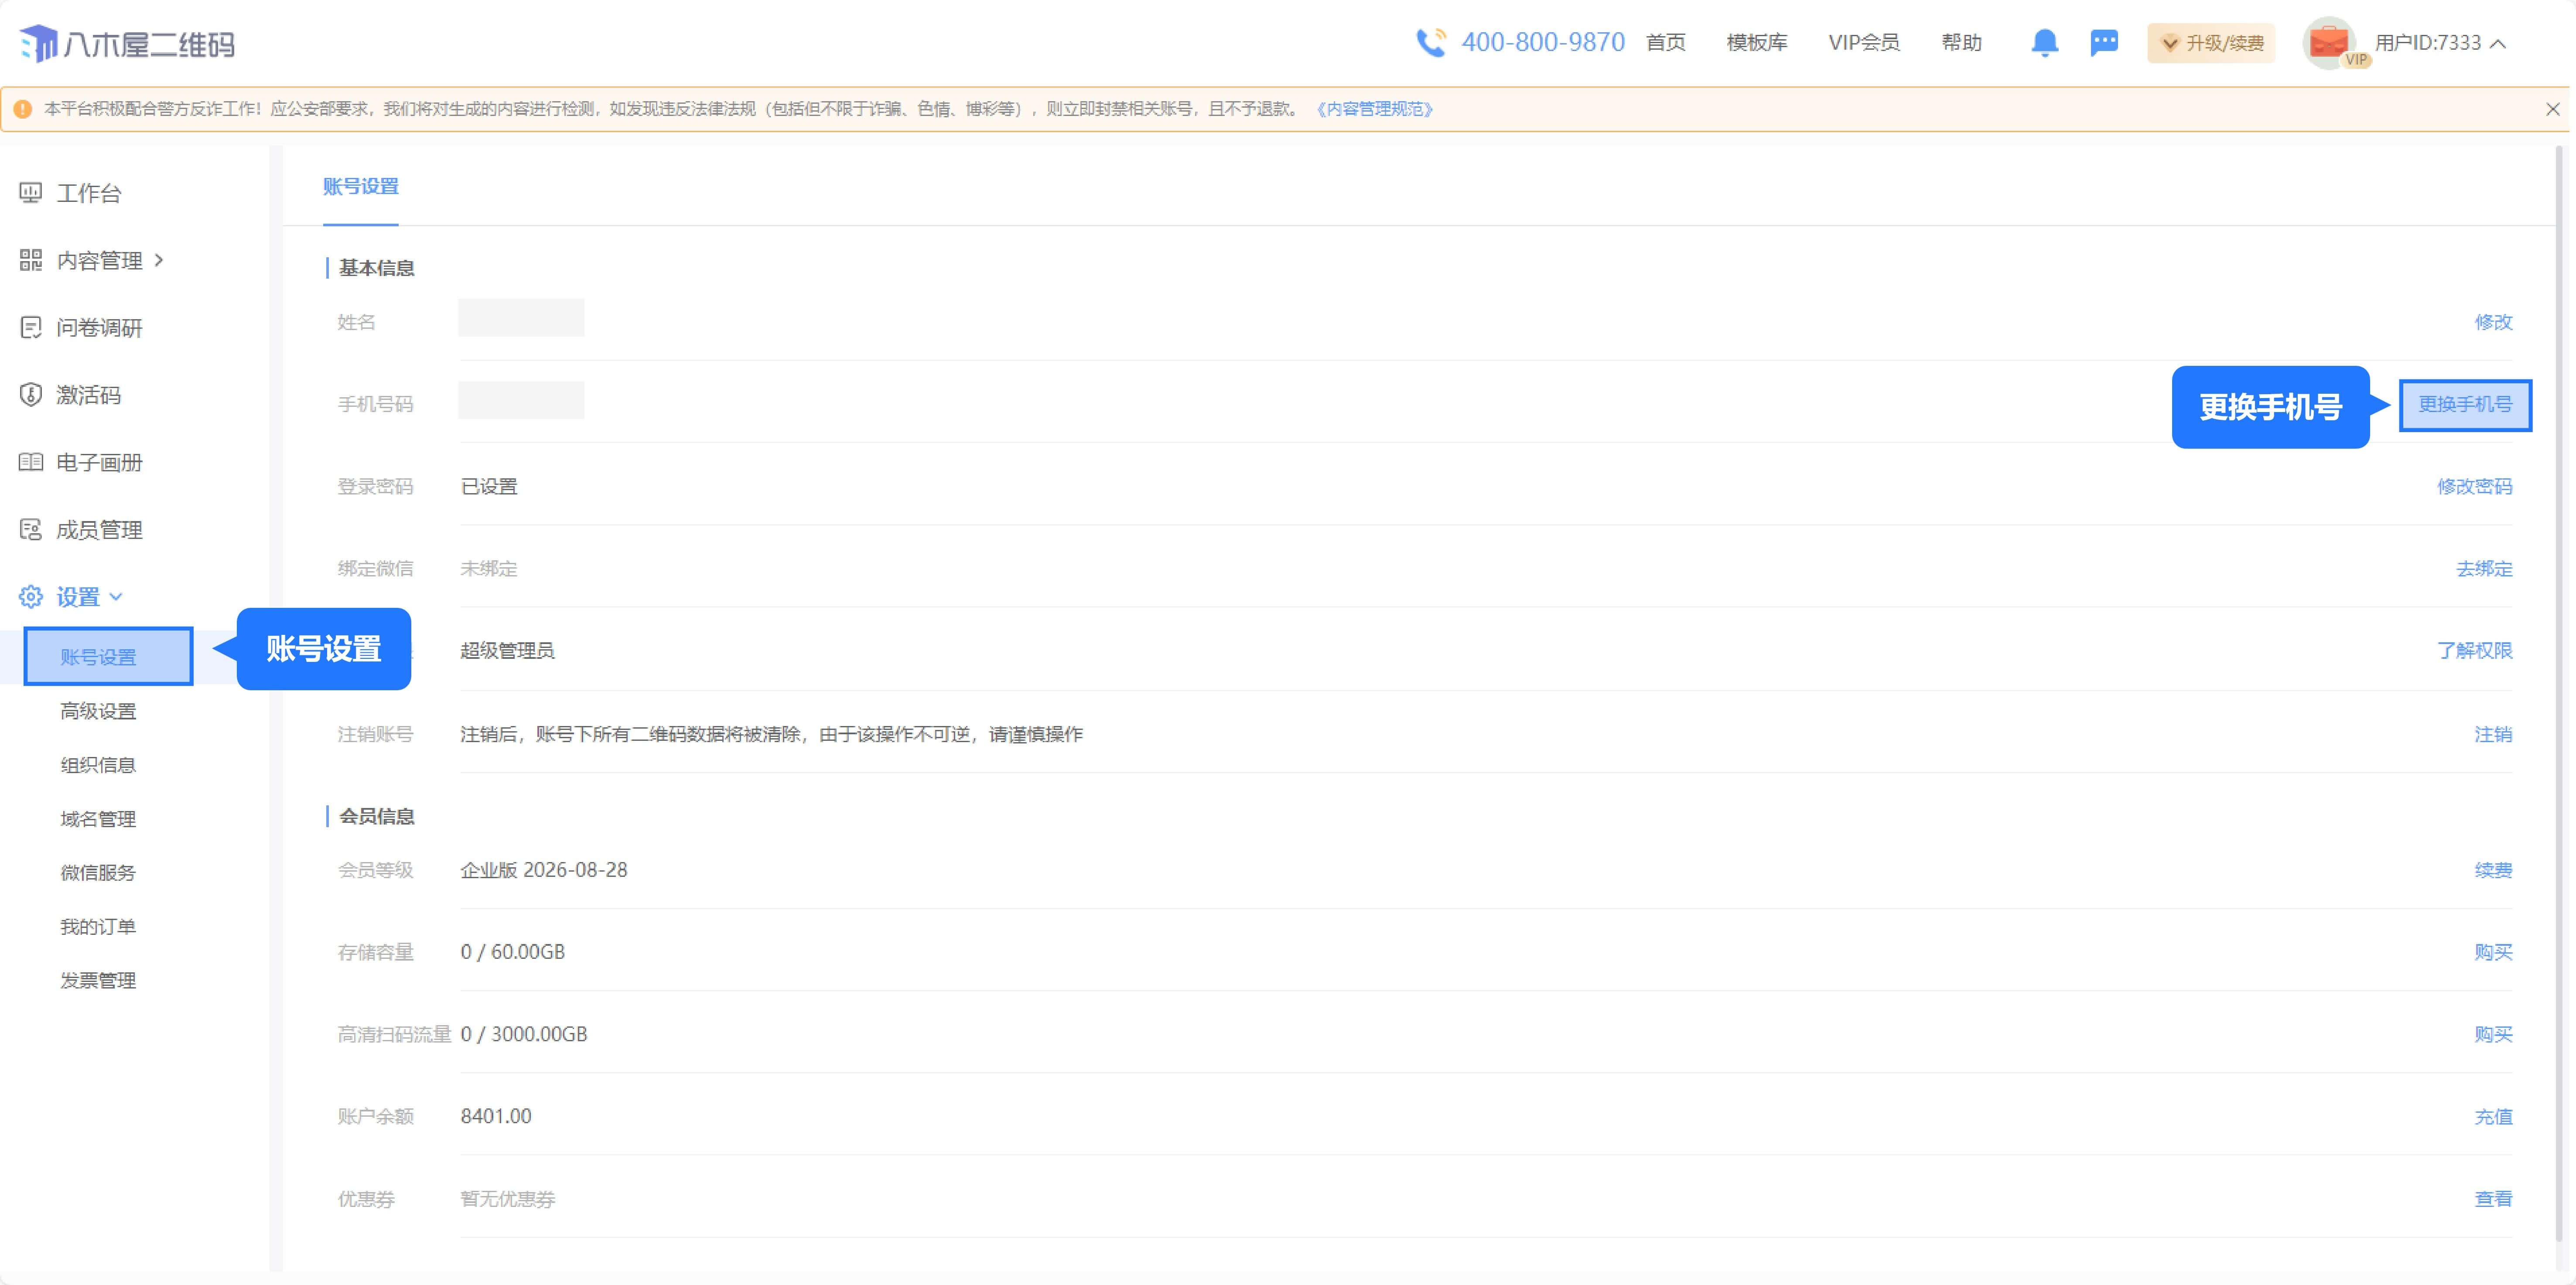Expand the 内容管理 chevron
Viewport: 2576px width, 1285px height.
160,260
